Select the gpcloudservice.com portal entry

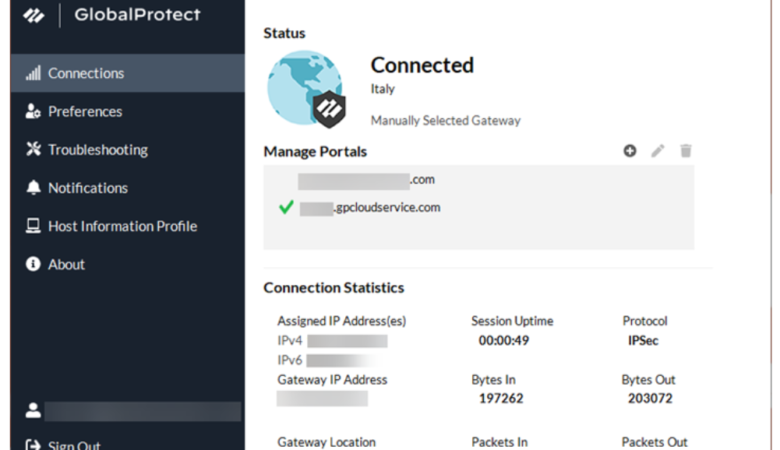pyautogui.click(x=370, y=208)
